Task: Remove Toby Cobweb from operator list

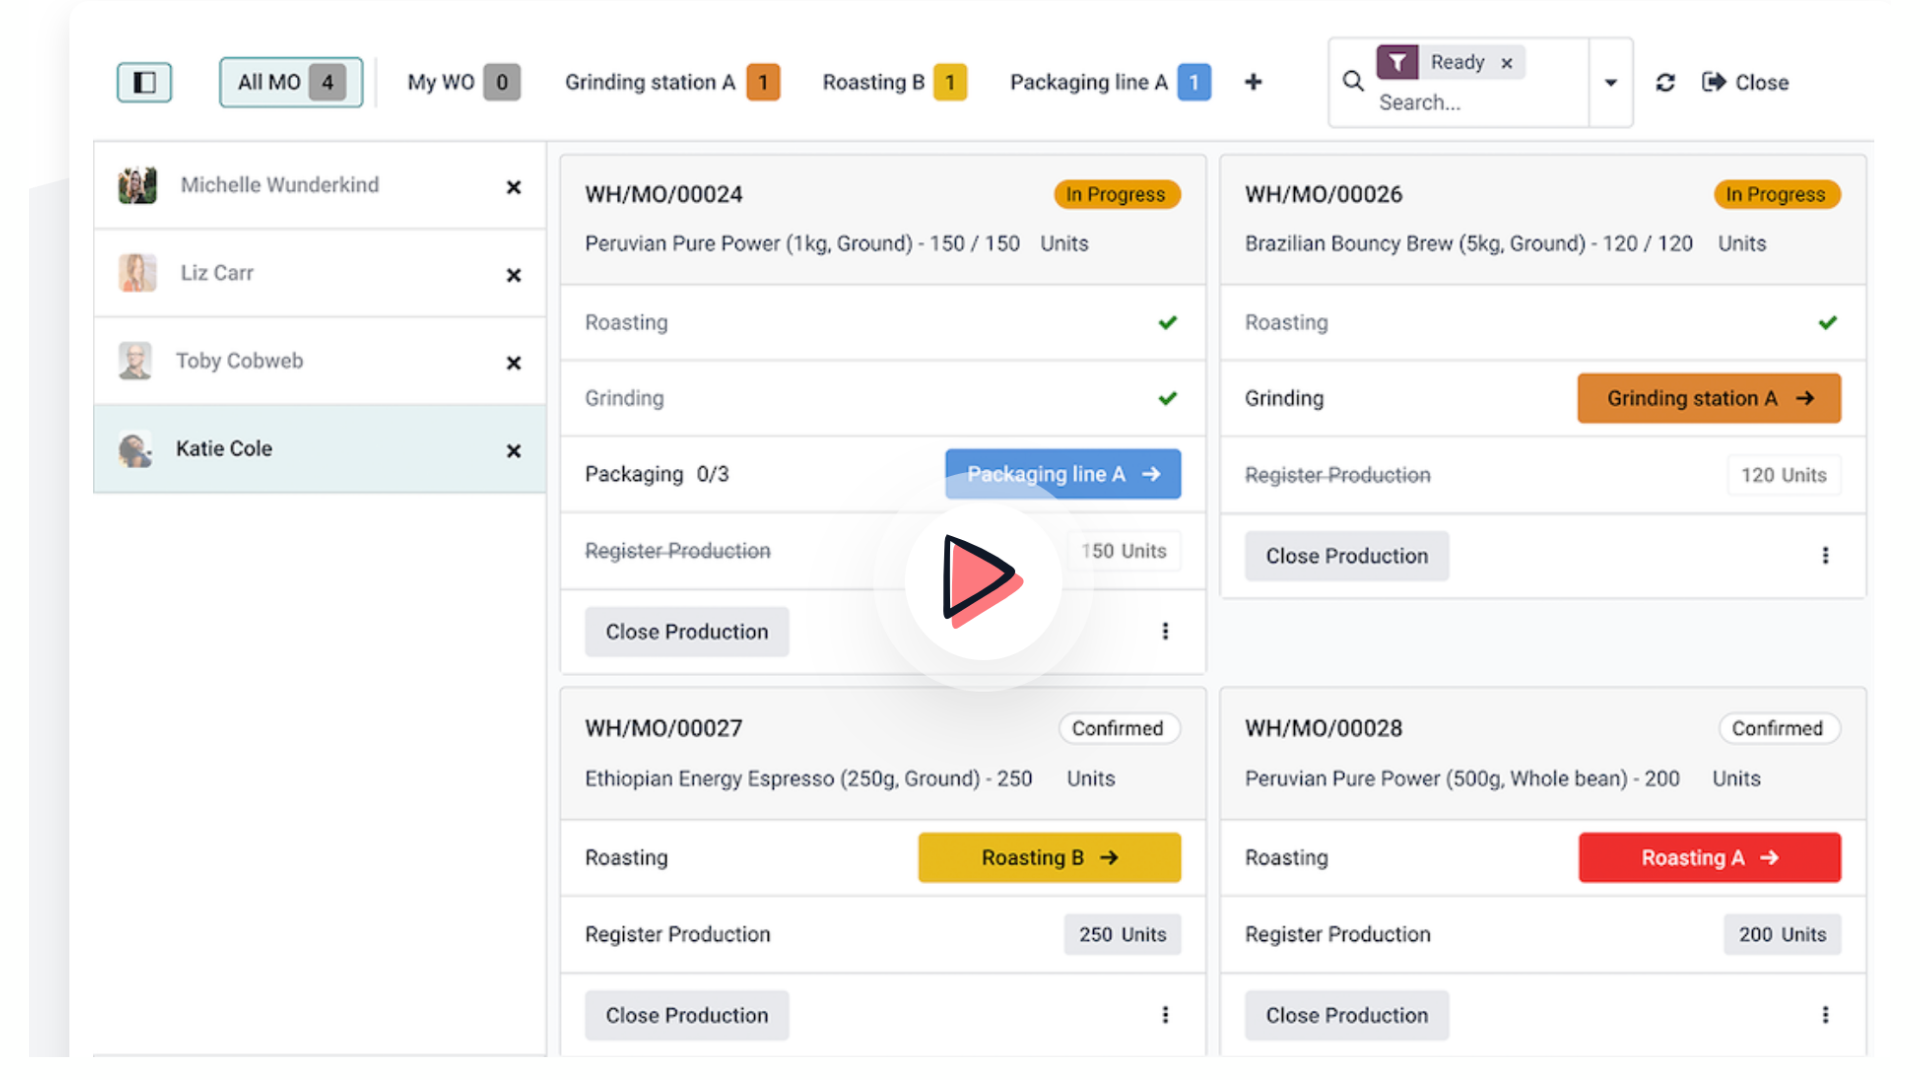Action: [513, 363]
